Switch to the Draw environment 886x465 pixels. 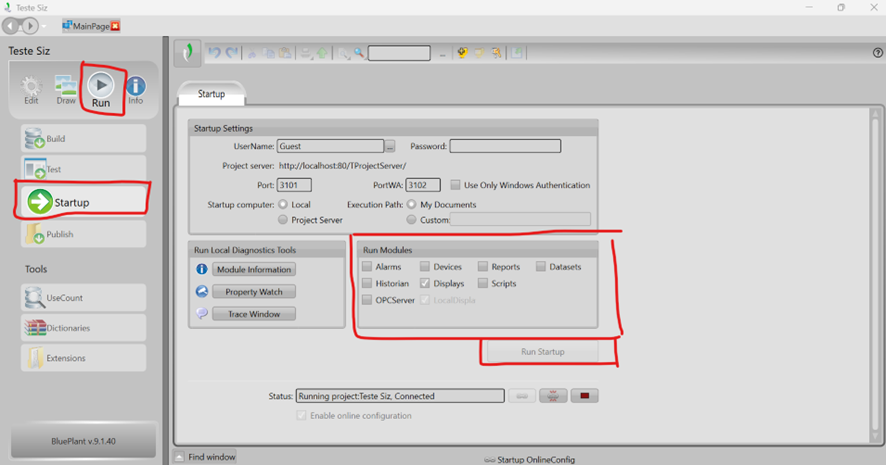66,88
